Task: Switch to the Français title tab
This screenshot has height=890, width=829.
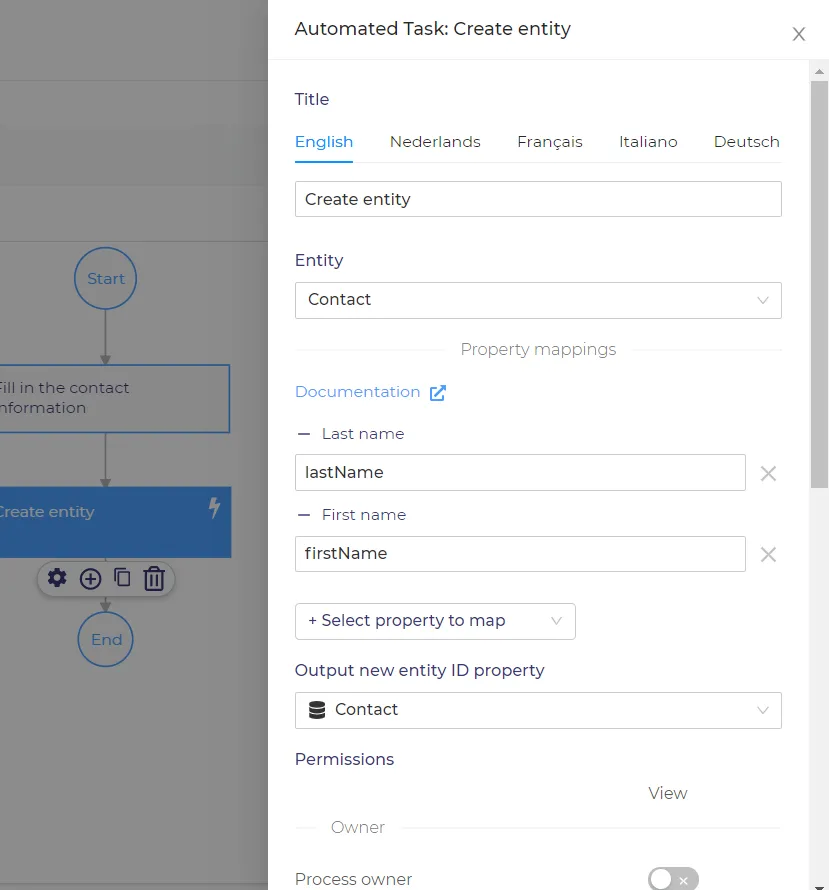Action: click(549, 142)
